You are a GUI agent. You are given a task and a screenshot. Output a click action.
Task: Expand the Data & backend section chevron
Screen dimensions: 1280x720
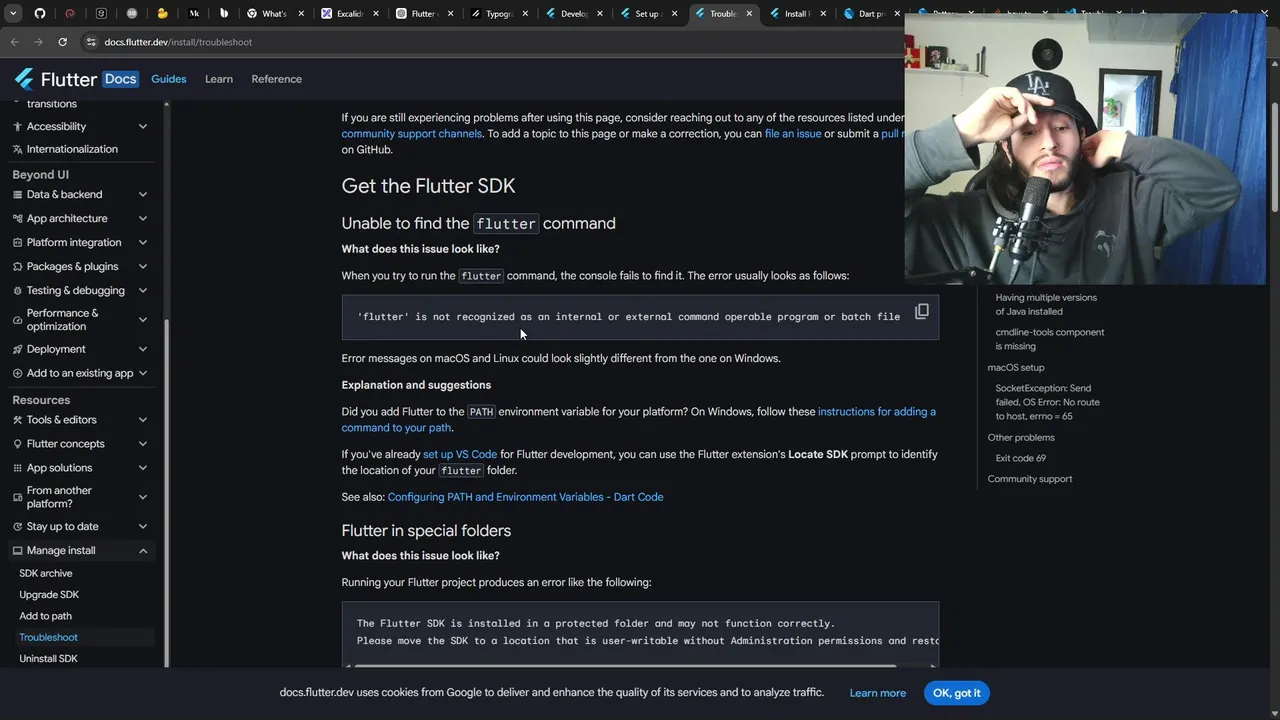(143, 195)
